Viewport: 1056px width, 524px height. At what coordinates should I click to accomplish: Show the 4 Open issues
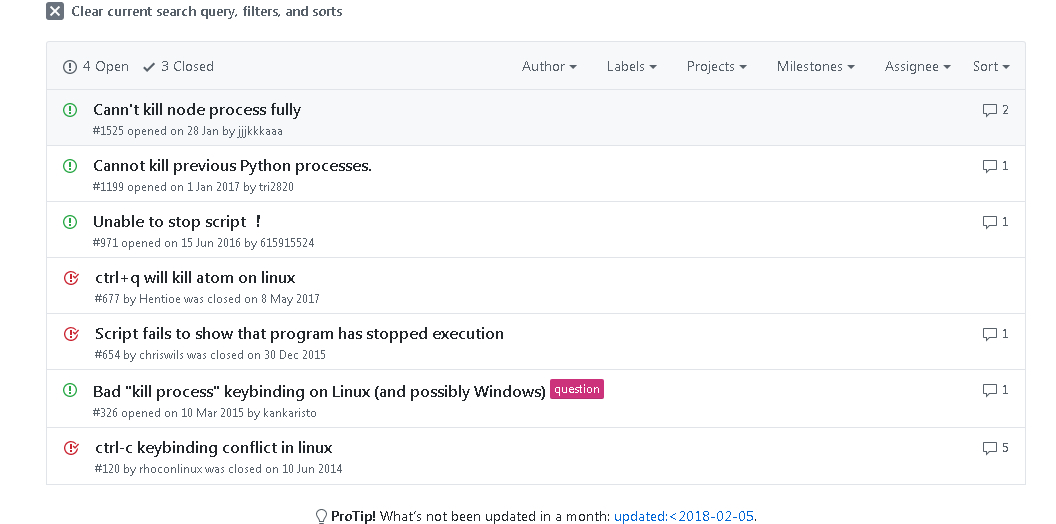coord(96,66)
